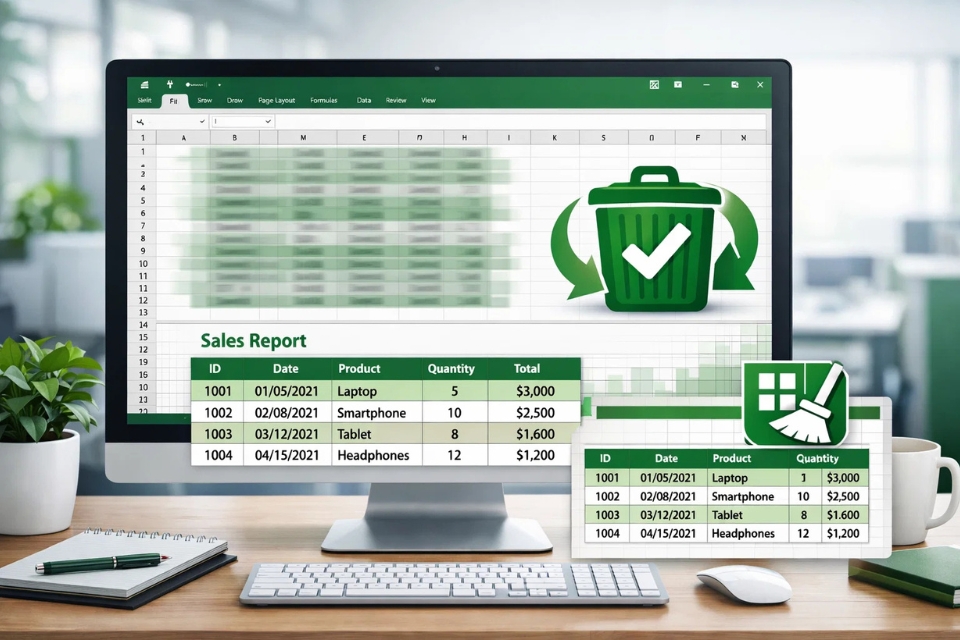Switch to the Data ribbon tab
This screenshot has height=640, width=960.
coord(363,100)
